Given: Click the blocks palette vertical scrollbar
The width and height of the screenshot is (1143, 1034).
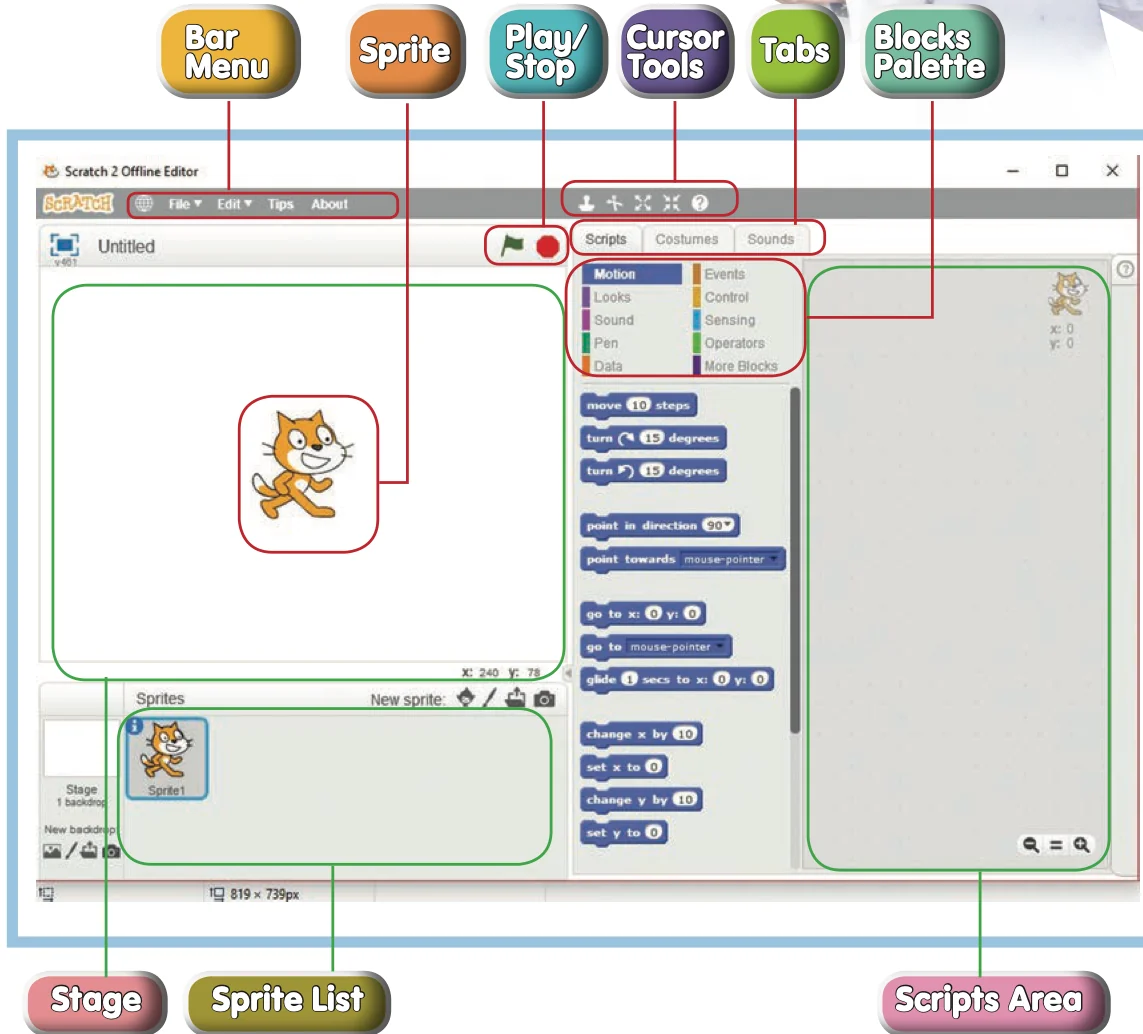Looking at the screenshot, I should click(x=795, y=560).
